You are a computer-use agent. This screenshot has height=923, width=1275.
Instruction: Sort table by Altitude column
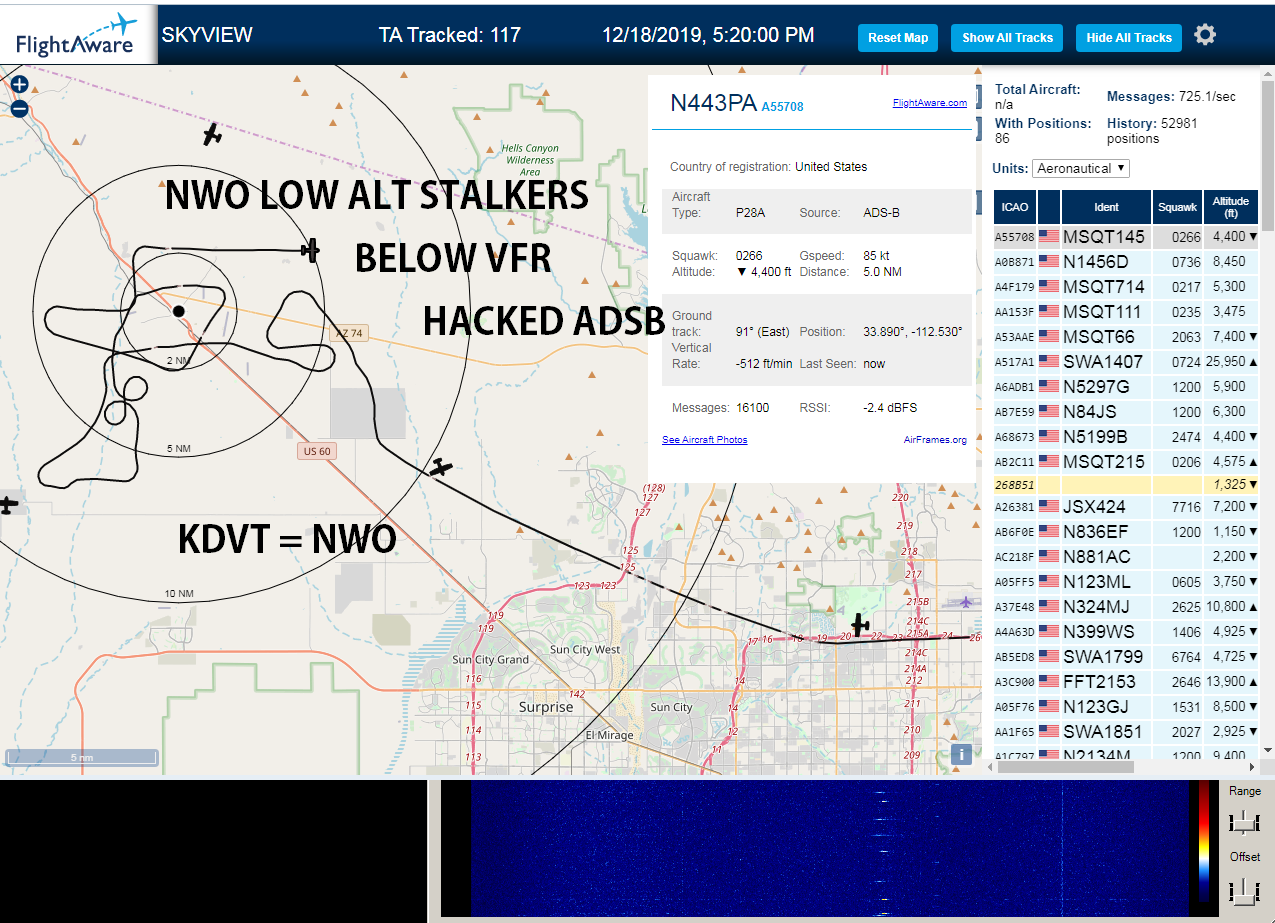(x=1231, y=207)
